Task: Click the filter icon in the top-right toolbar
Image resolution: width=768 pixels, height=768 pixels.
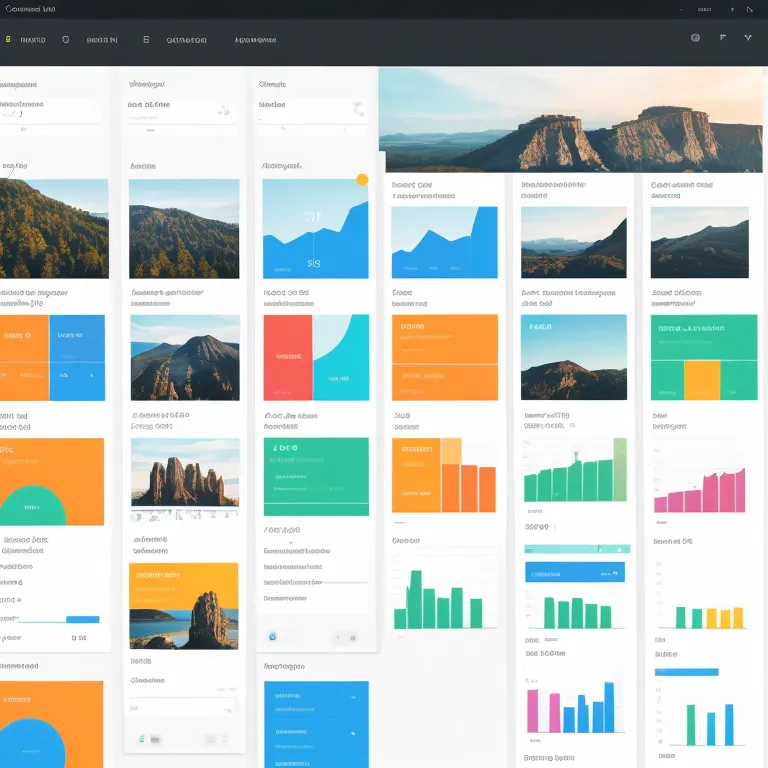Action: [722, 38]
